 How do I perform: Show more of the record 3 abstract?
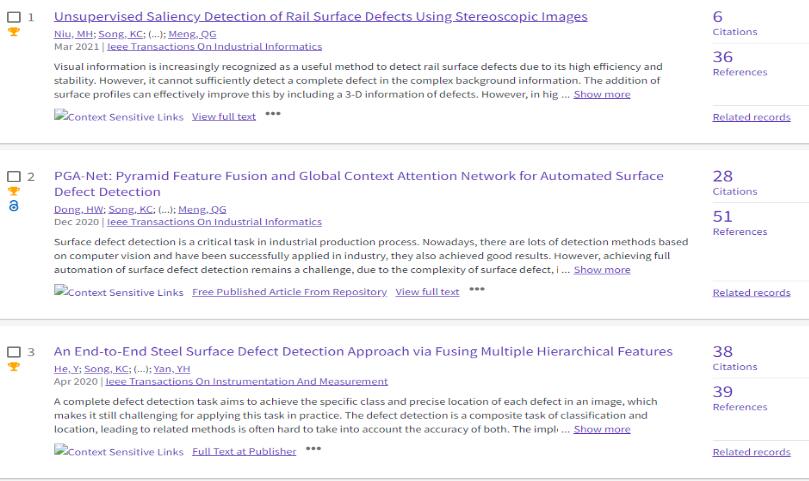pos(601,429)
